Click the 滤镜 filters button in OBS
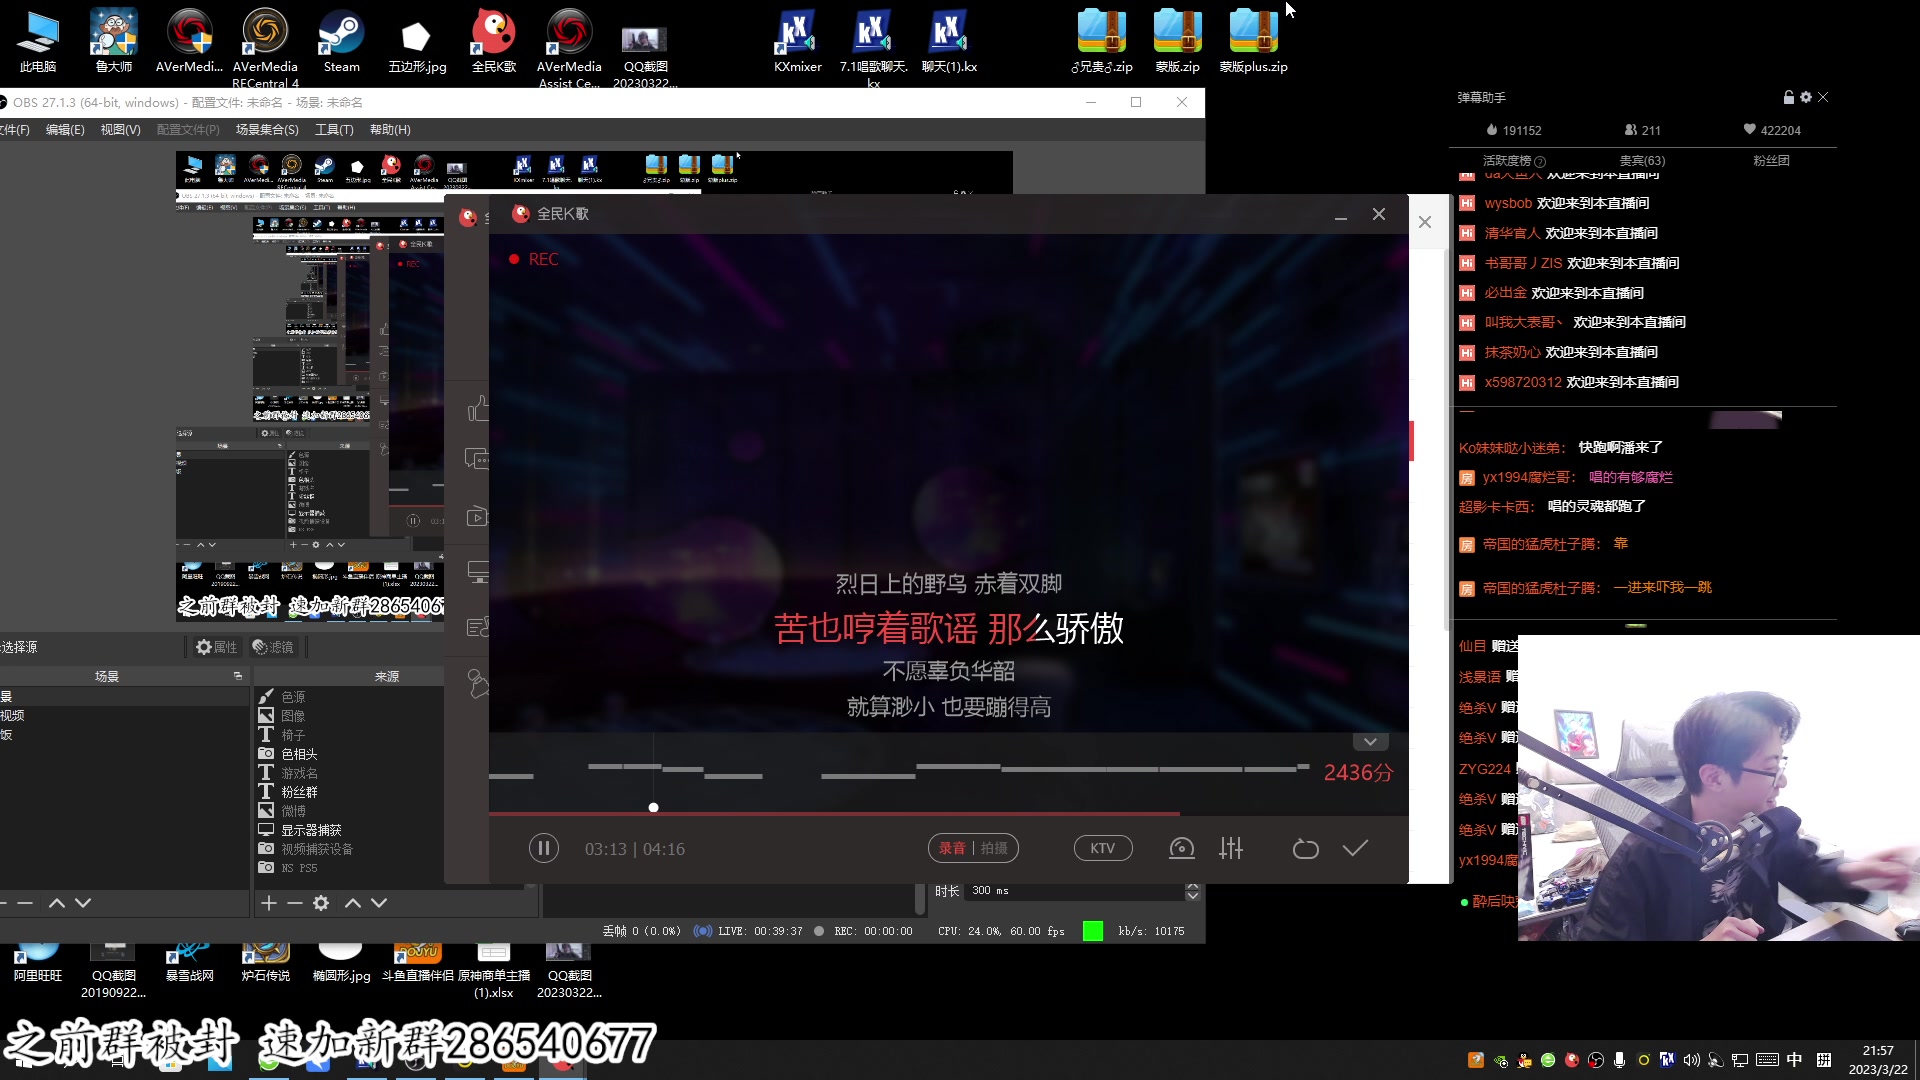This screenshot has width=1920, height=1080. pos(273,647)
